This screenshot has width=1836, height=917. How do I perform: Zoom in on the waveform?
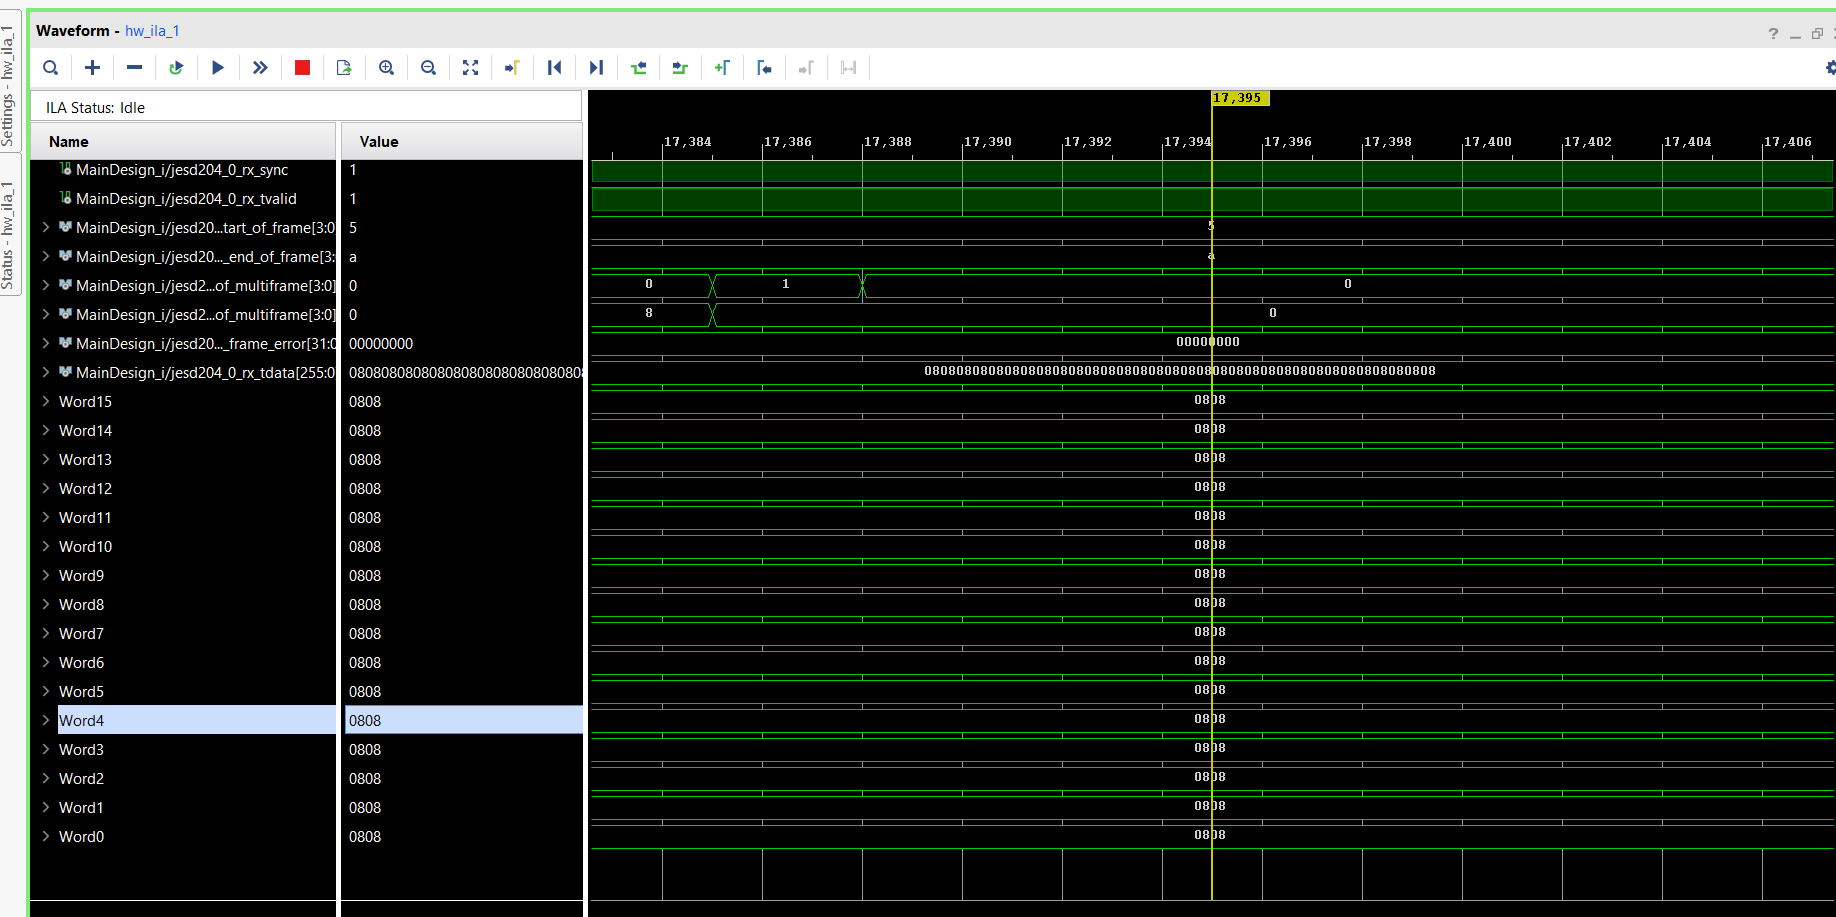coord(386,68)
